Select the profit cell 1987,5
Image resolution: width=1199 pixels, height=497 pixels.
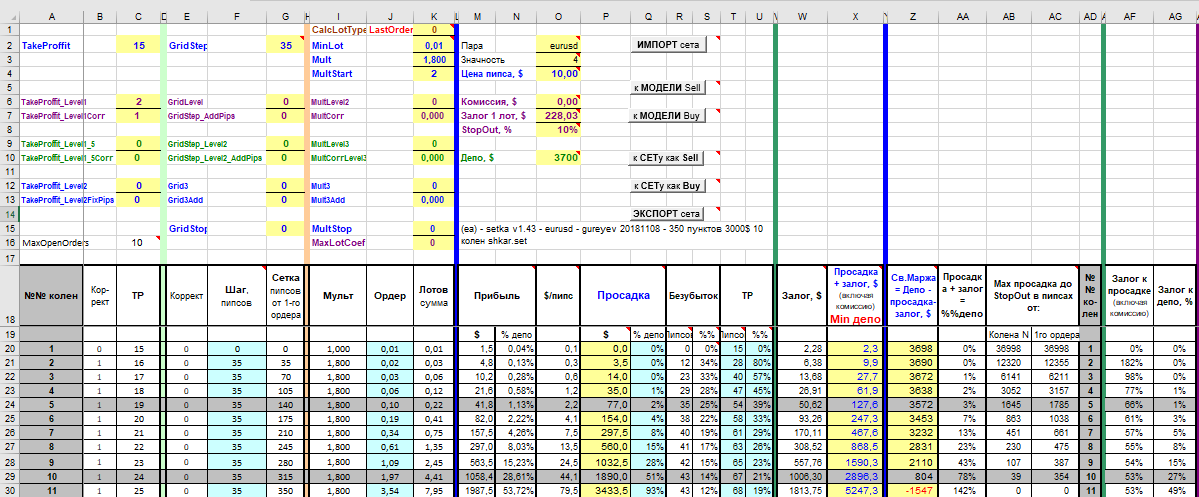point(477,489)
